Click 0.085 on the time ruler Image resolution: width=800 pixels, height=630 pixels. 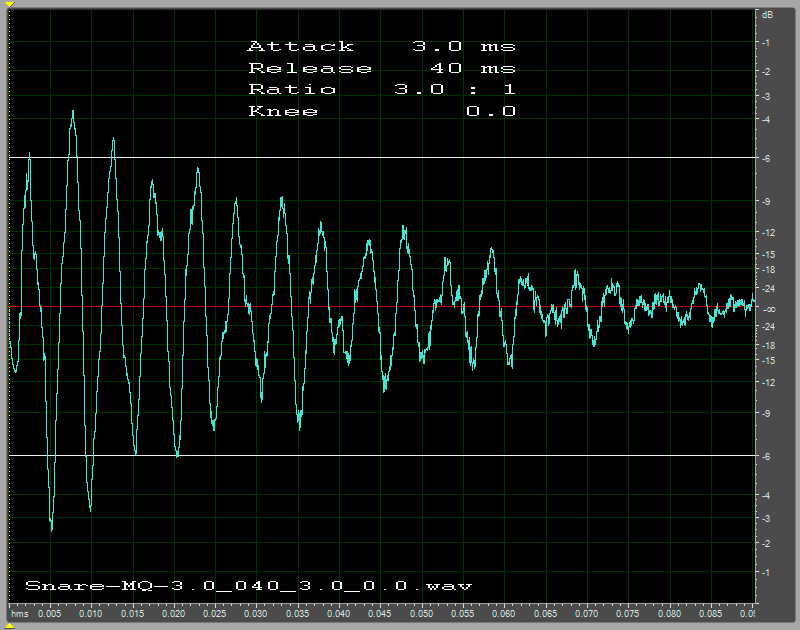(x=711, y=612)
